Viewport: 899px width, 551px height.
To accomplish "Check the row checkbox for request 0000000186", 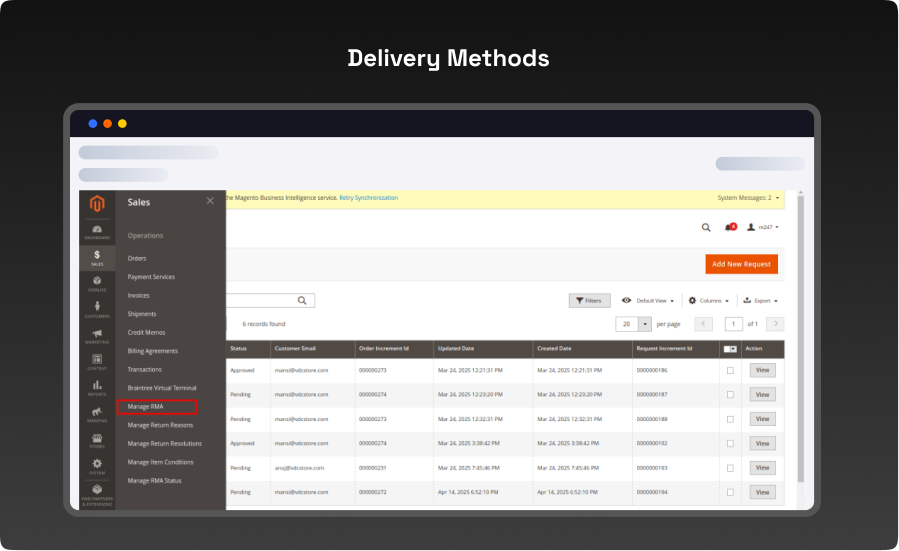I will (730, 370).
